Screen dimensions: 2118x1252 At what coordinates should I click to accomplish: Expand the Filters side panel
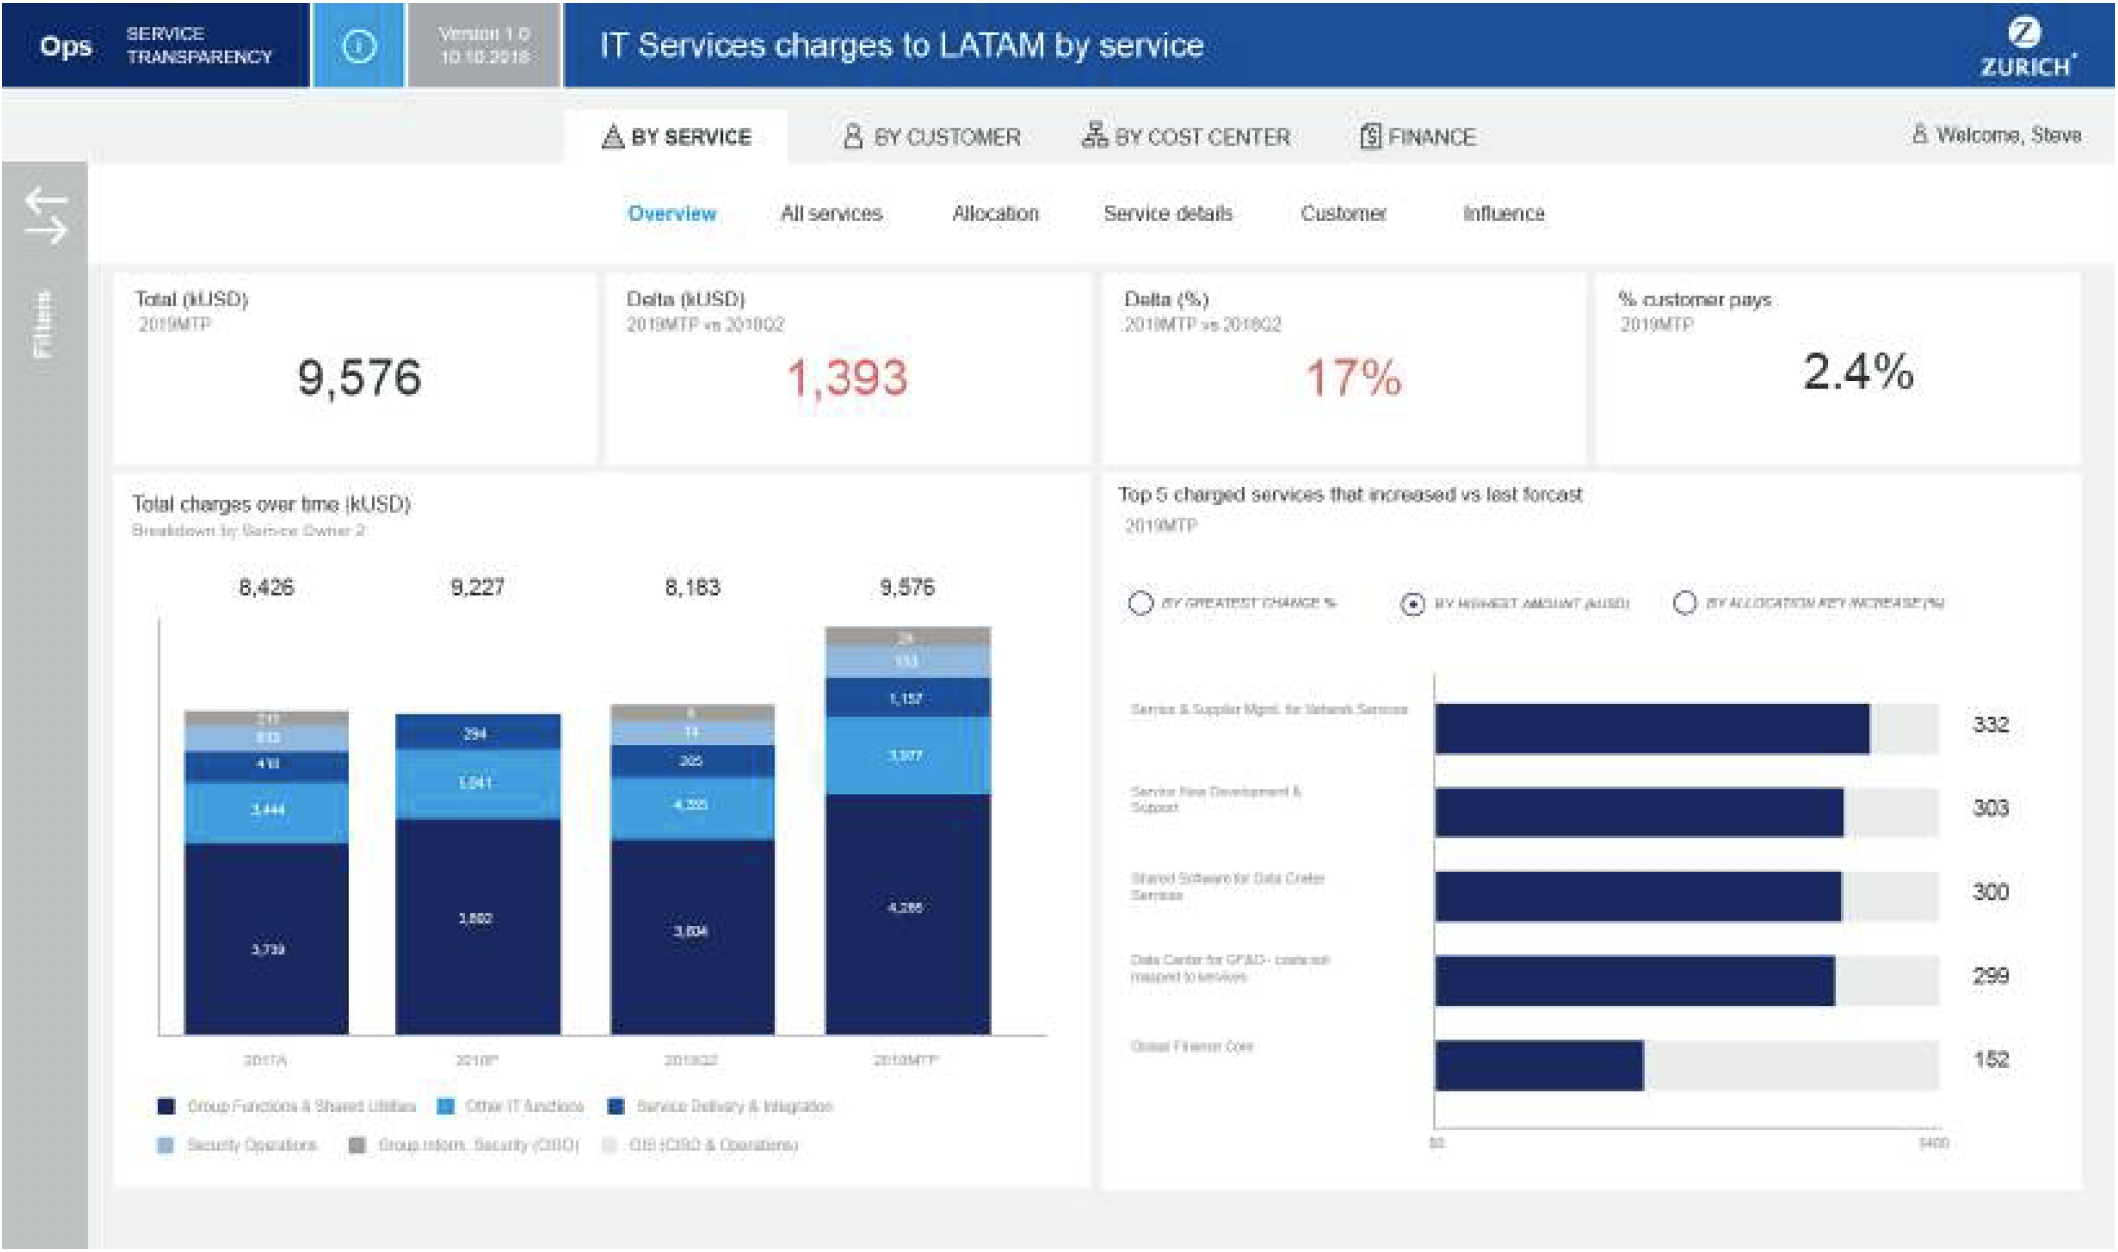43,325
